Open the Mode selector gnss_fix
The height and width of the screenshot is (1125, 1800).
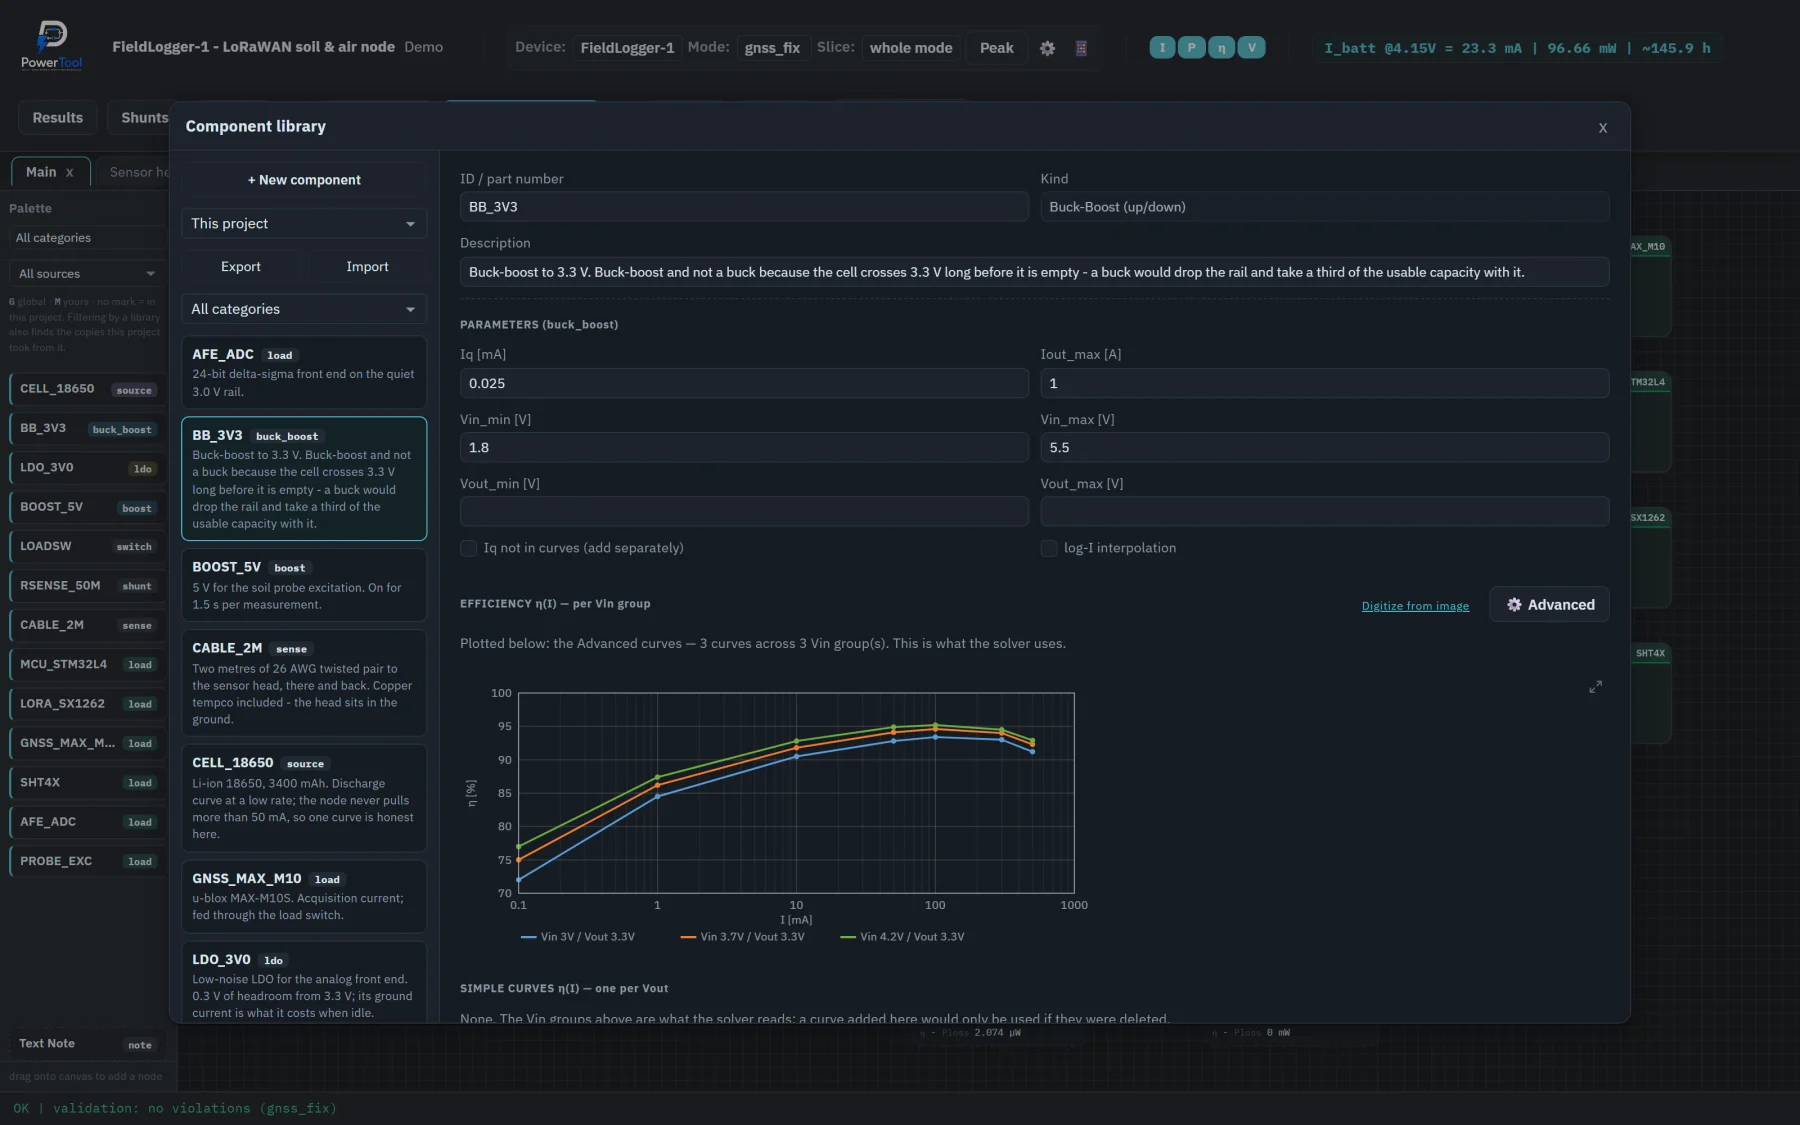(772, 48)
